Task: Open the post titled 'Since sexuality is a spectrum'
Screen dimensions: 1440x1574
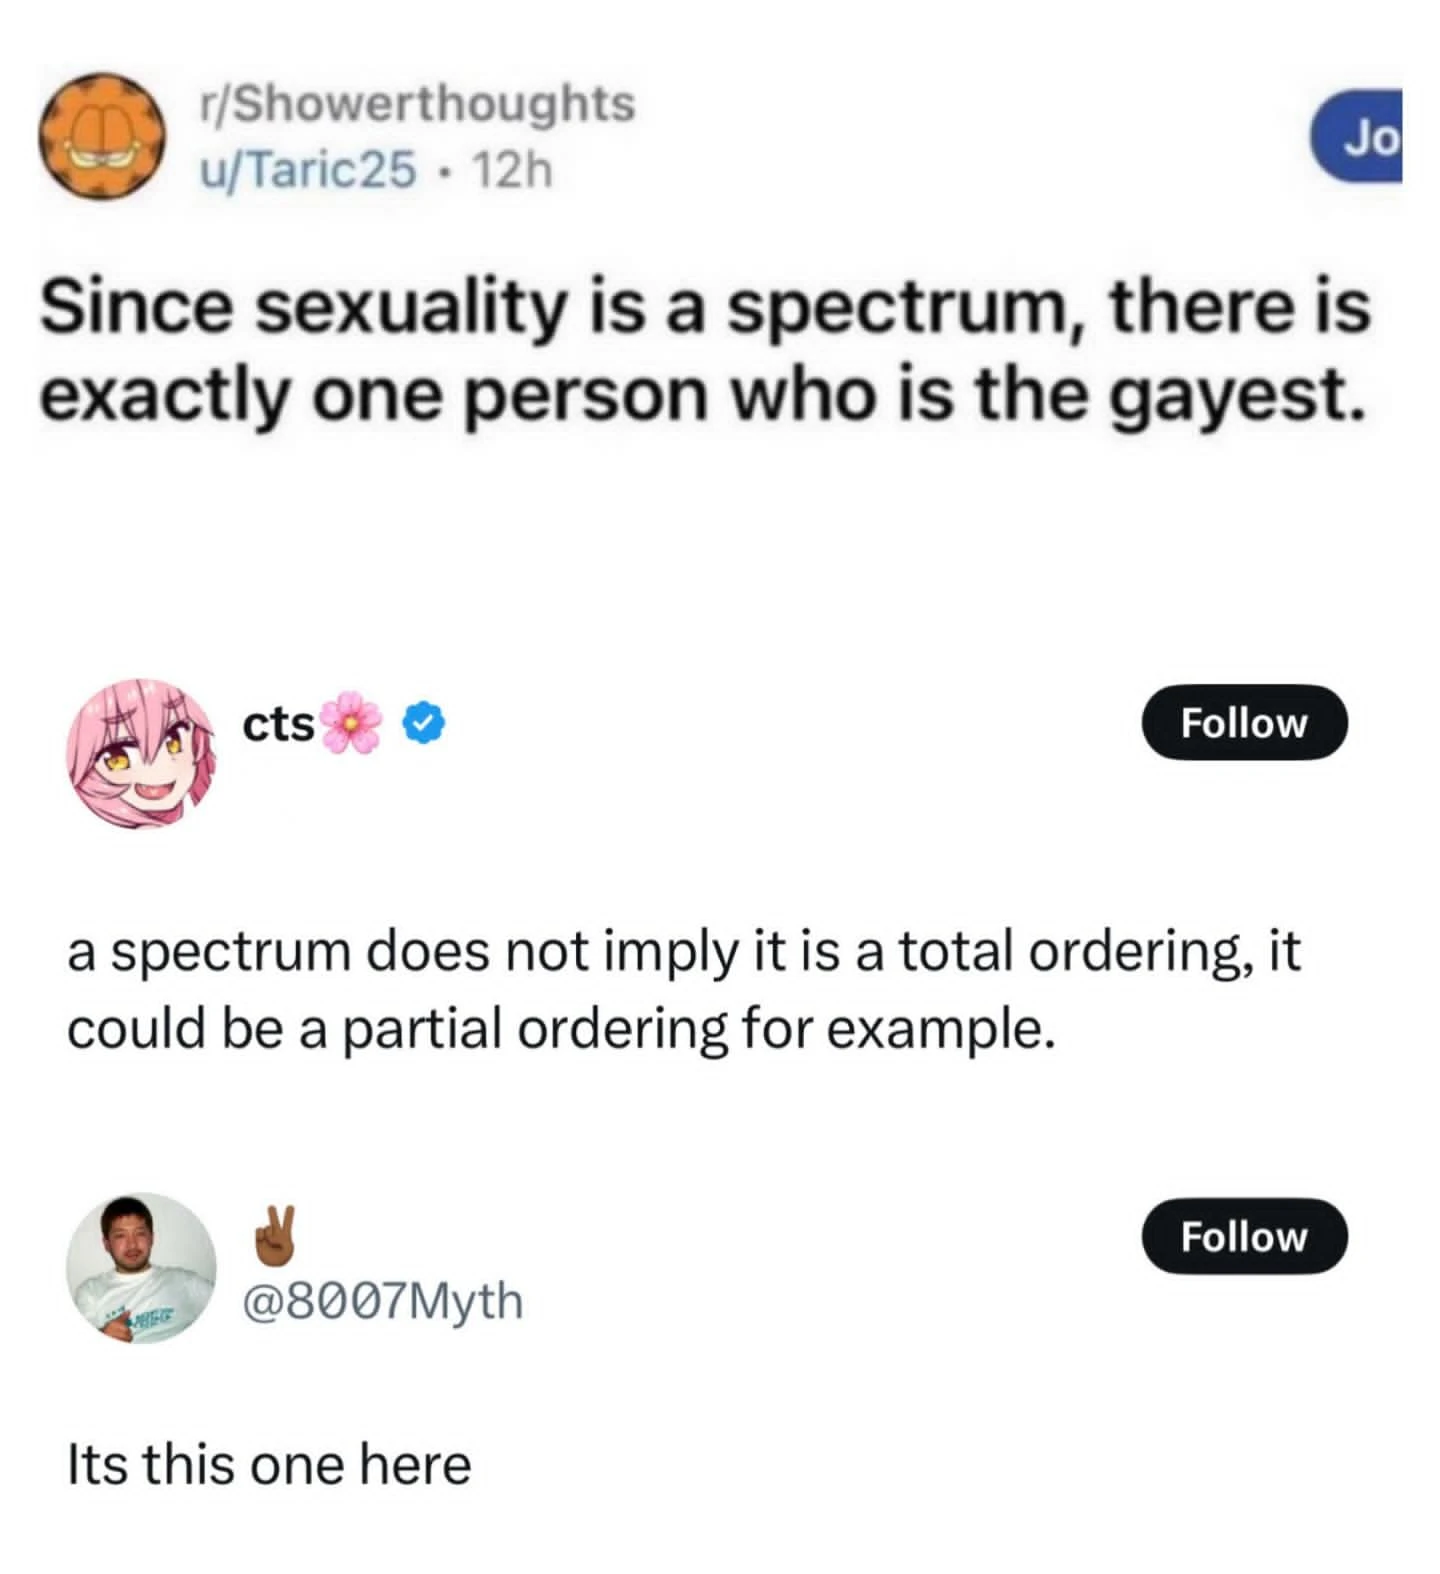Action: tap(704, 350)
